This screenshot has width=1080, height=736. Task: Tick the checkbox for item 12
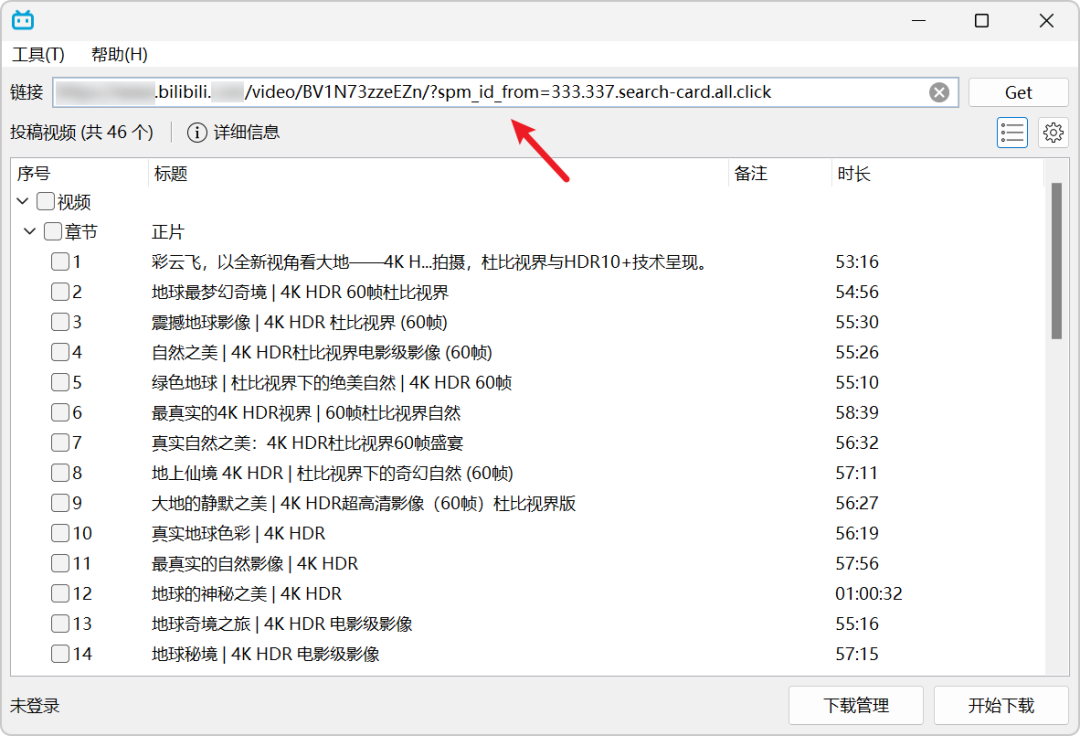pos(61,593)
